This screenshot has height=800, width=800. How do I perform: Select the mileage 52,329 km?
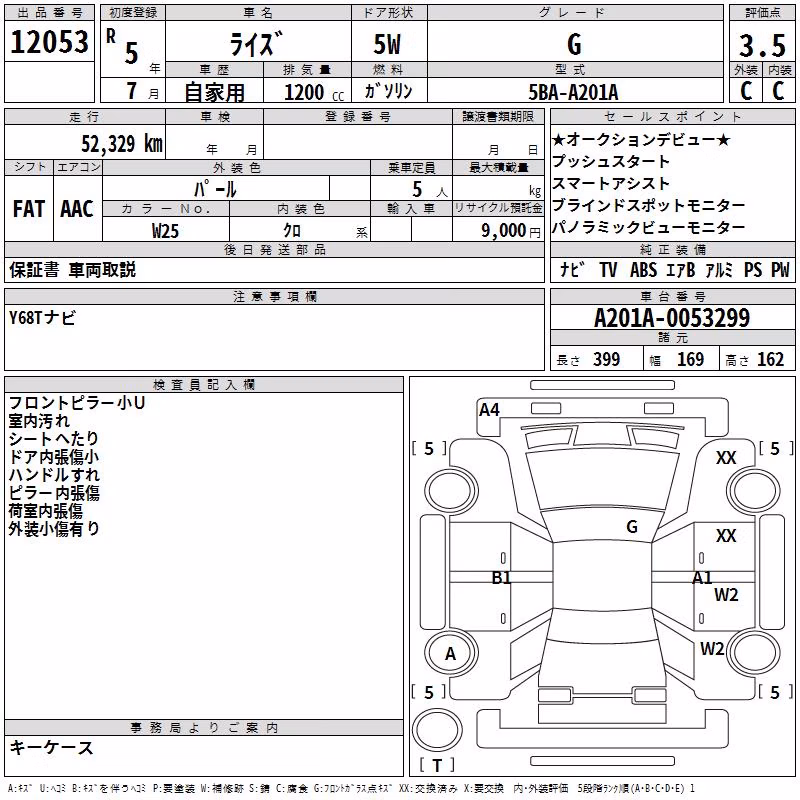point(122,144)
